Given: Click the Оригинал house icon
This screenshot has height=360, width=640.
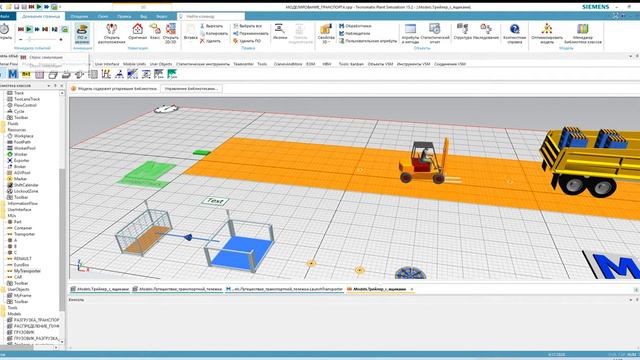Looking at the screenshot, I should [138, 32].
